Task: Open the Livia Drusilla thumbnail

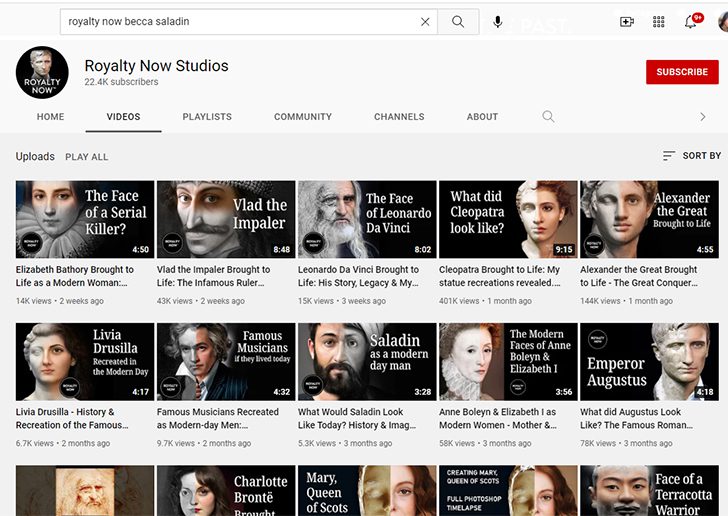Action: pyautogui.click(x=85, y=362)
